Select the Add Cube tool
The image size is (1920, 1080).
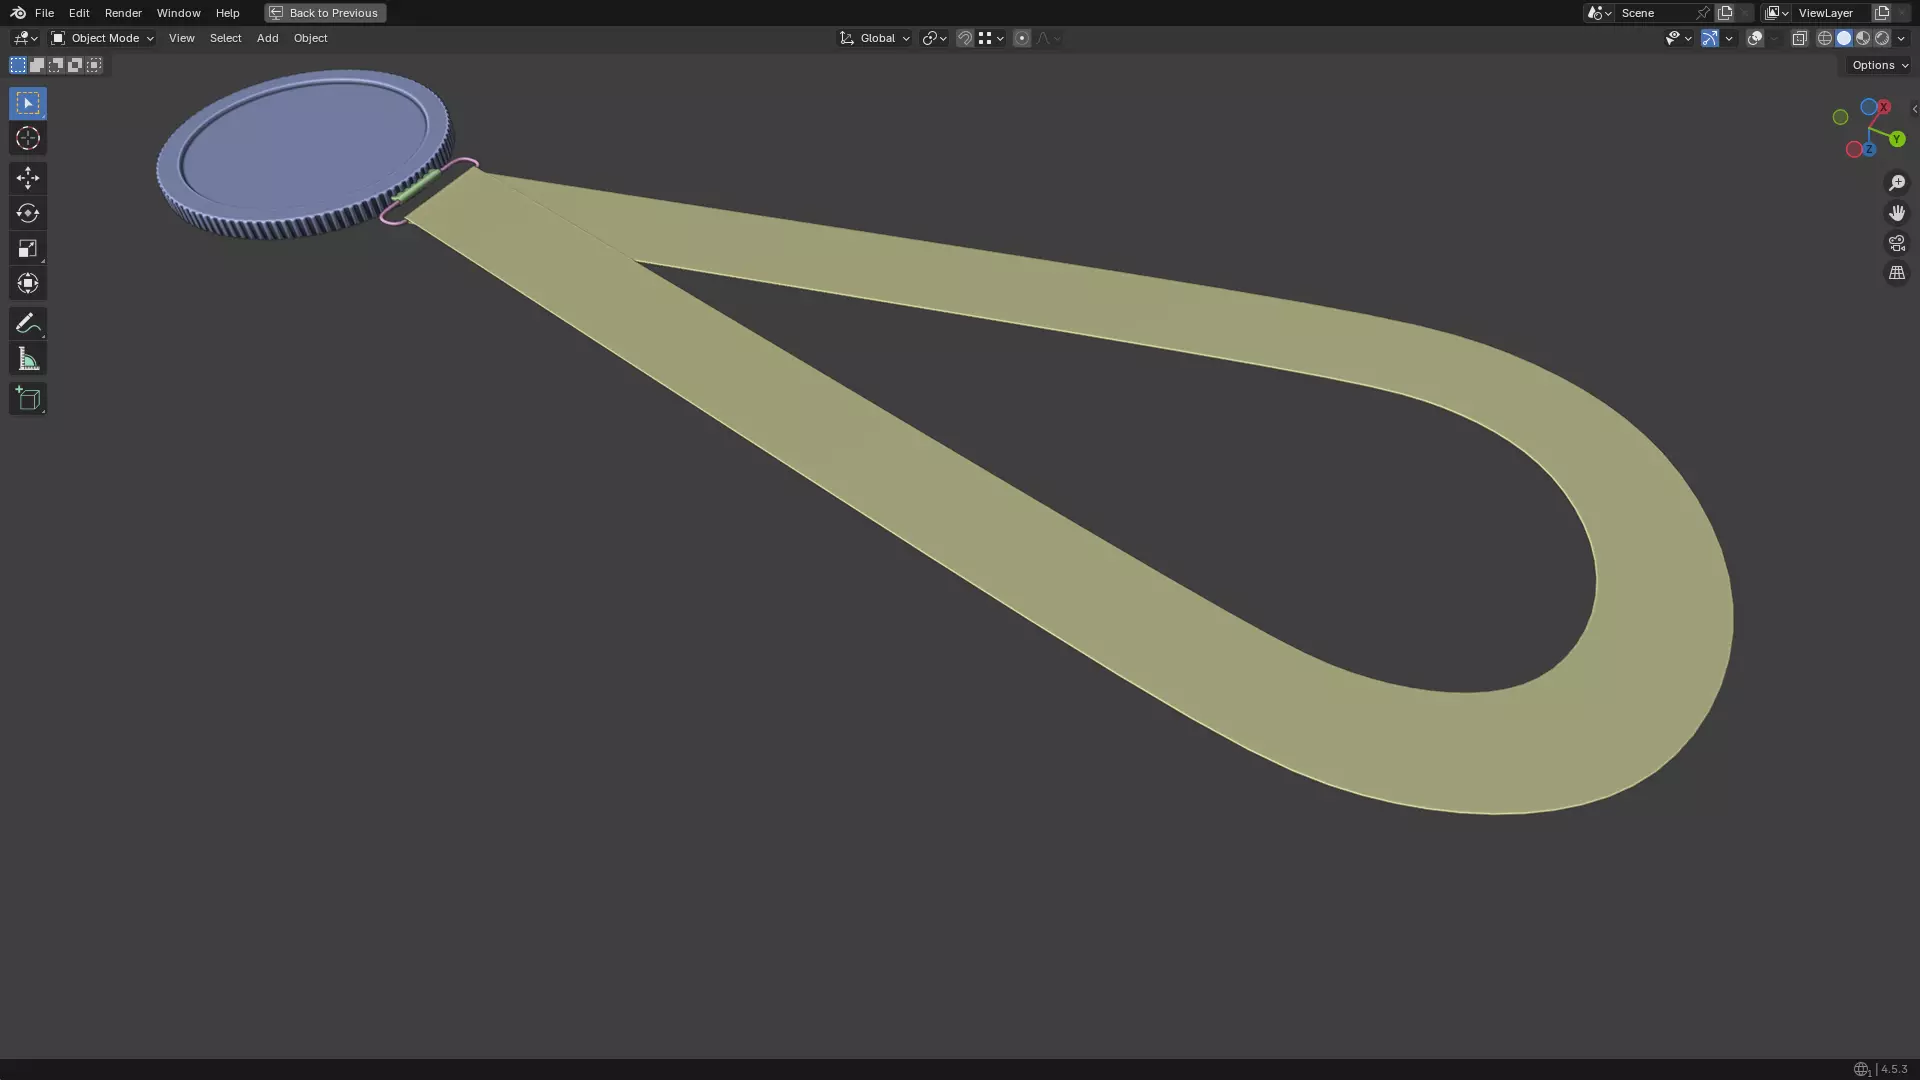(x=28, y=399)
